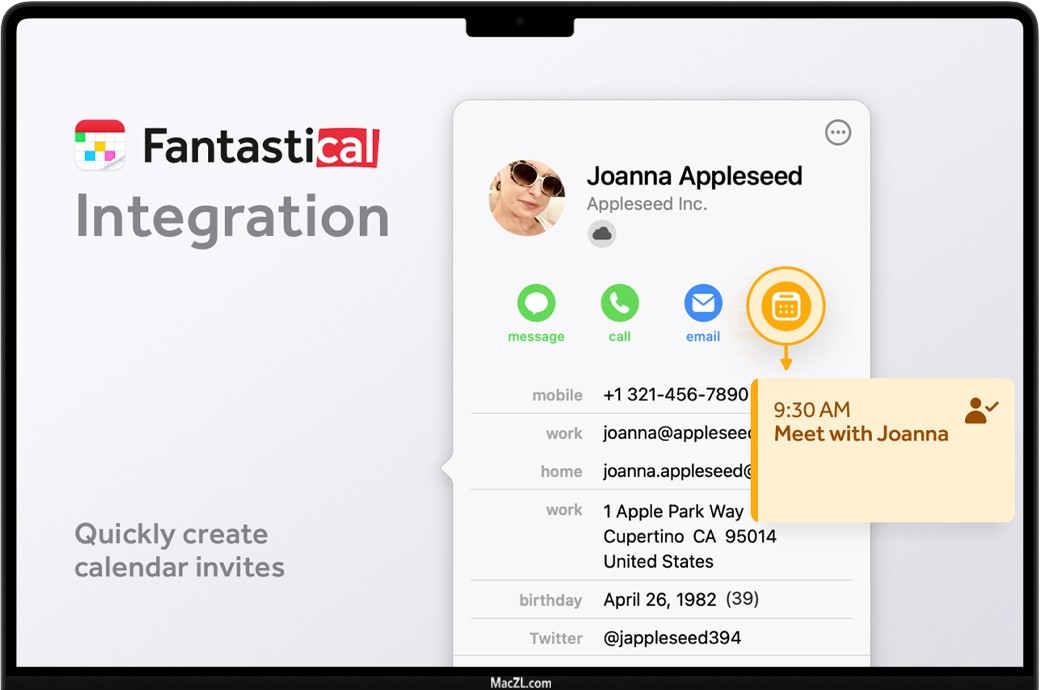Click the orange Fantastical calendar icon

point(786,307)
